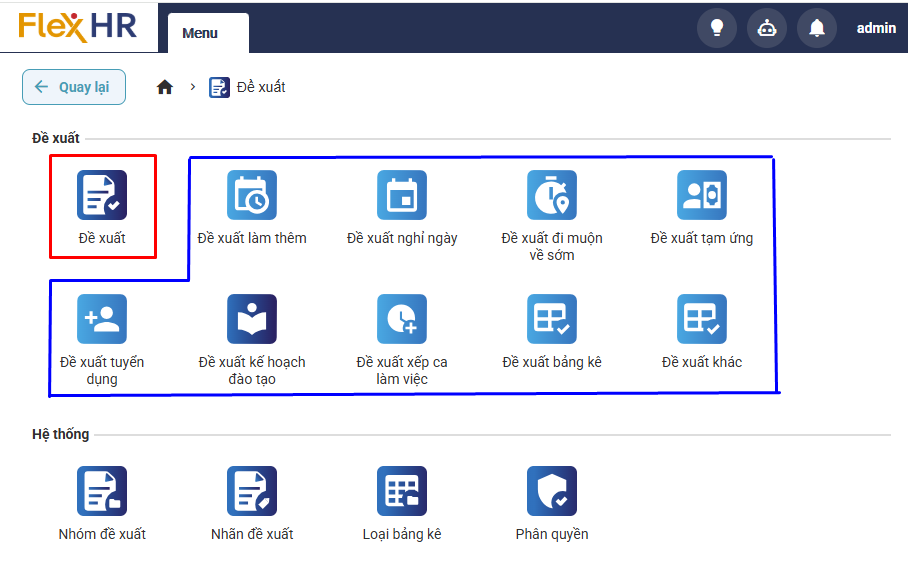Screen dimensions: 908x578
Task: Click the Quay lại back button
Action: coord(74,87)
